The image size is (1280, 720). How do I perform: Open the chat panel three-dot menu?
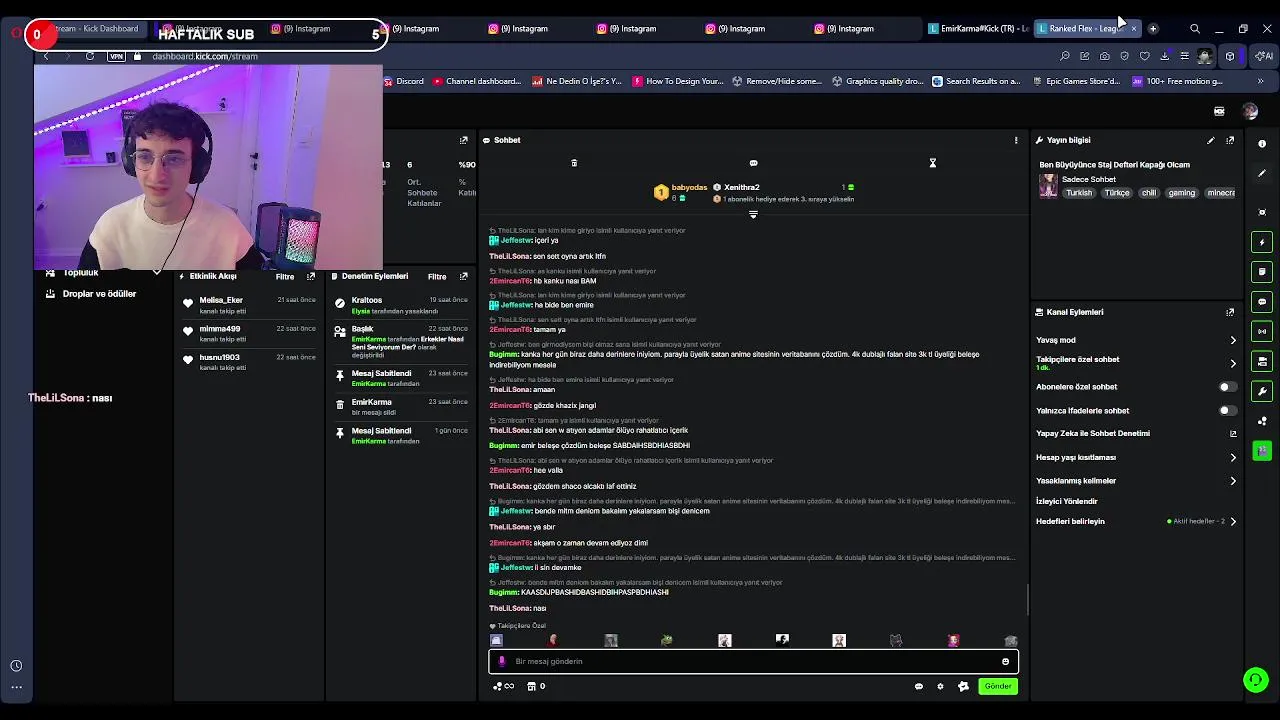click(1016, 140)
